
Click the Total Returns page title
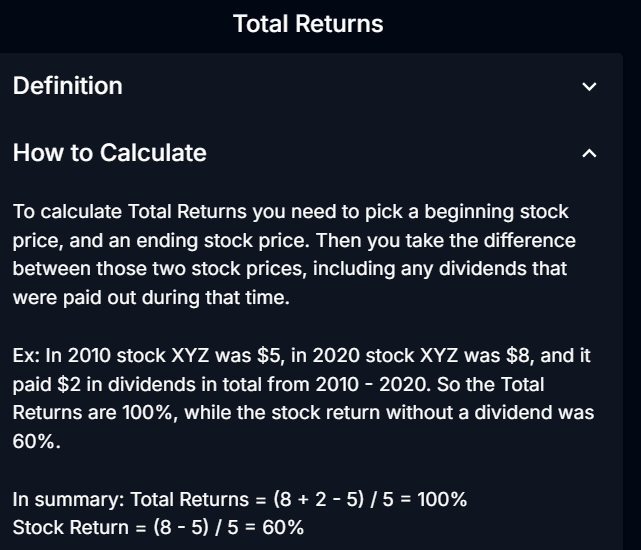click(x=308, y=24)
